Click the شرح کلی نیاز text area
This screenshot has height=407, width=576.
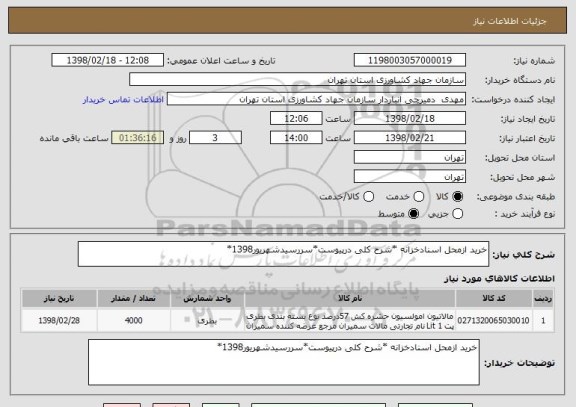click(x=283, y=254)
